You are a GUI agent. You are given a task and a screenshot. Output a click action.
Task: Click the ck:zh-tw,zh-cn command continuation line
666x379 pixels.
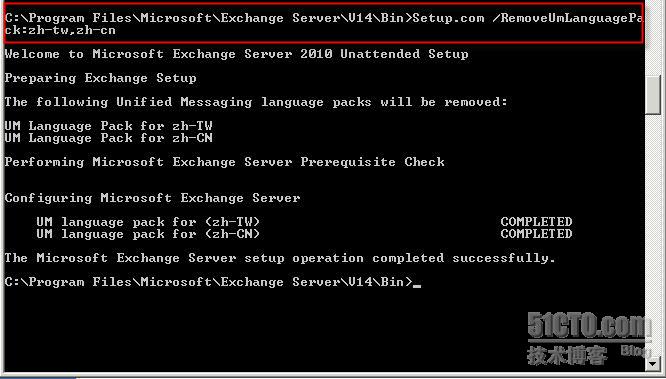(x=60, y=30)
